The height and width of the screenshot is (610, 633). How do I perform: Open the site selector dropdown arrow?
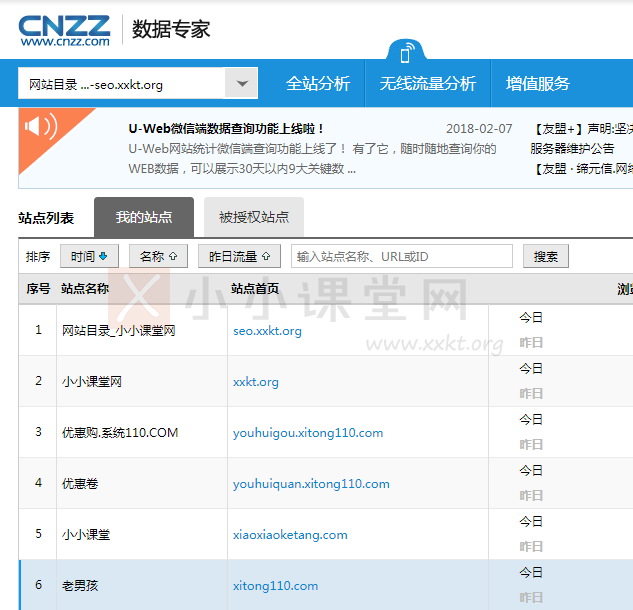(241, 84)
